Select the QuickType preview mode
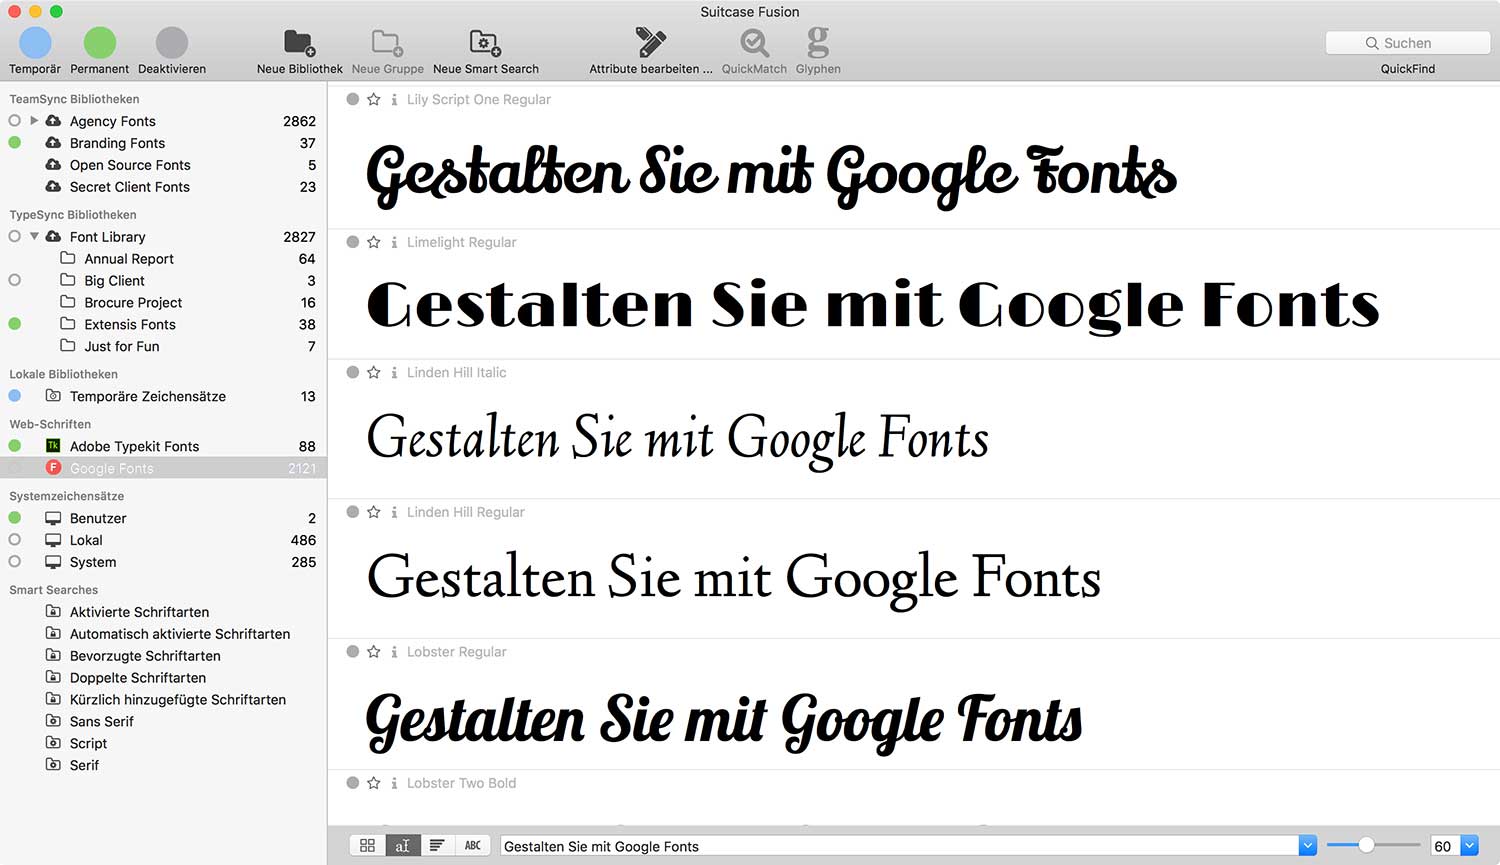 (402, 846)
